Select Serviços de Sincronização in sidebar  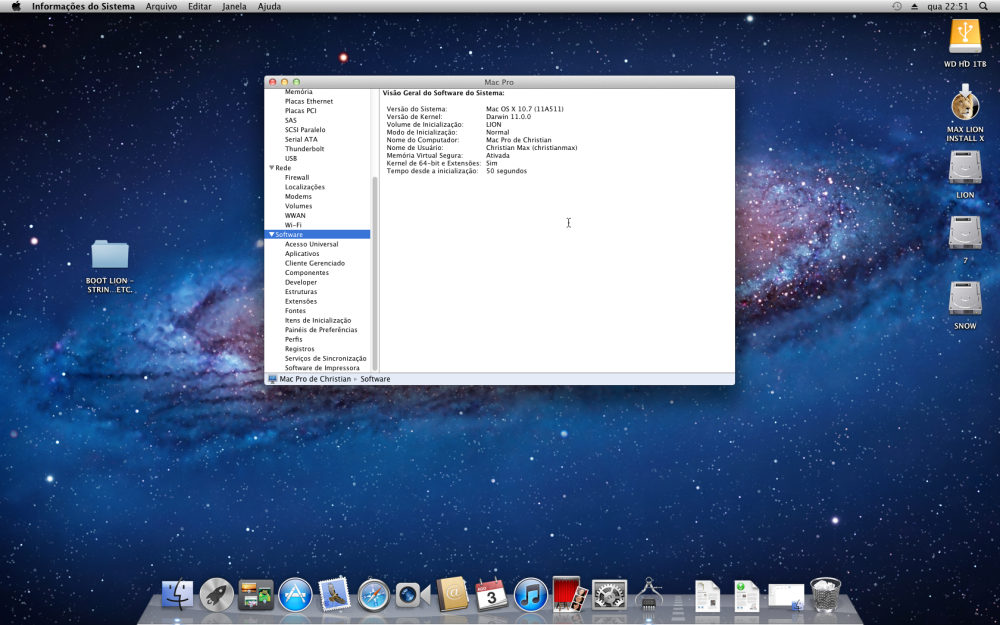(326, 358)
